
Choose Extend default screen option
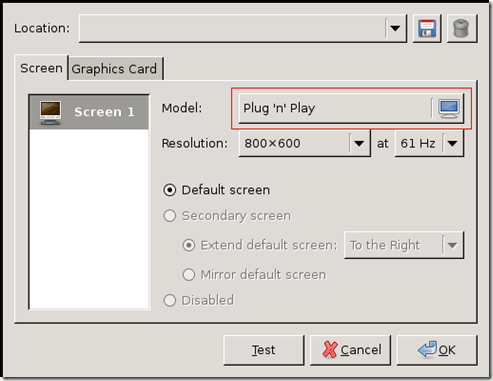click(x=189, y=245)
